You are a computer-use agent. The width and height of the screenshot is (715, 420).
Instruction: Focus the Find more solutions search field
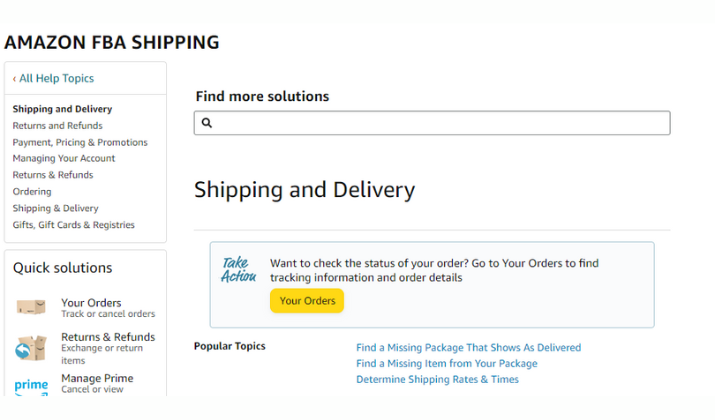coord(432,123)
